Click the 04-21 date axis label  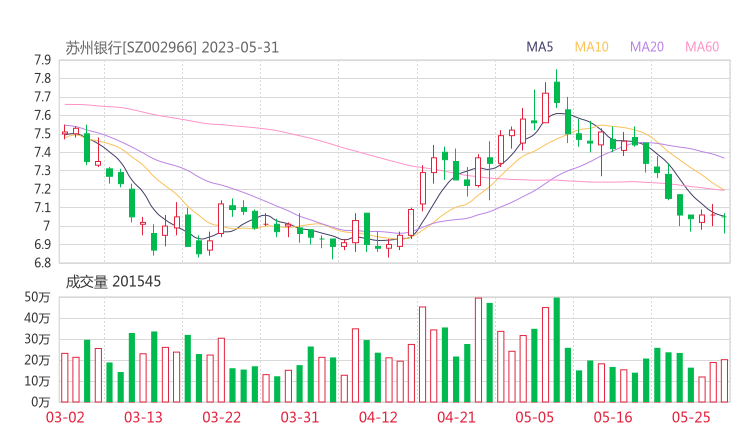coord(456,417)
